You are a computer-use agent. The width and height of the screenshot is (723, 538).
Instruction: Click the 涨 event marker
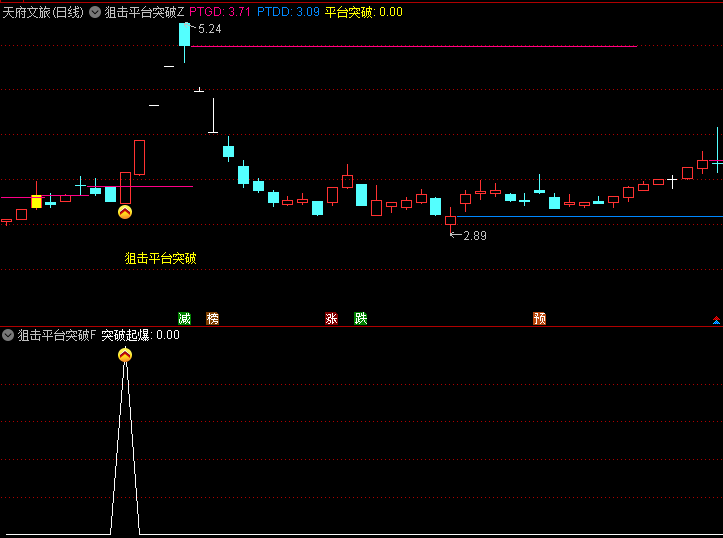tap(331, 318)
